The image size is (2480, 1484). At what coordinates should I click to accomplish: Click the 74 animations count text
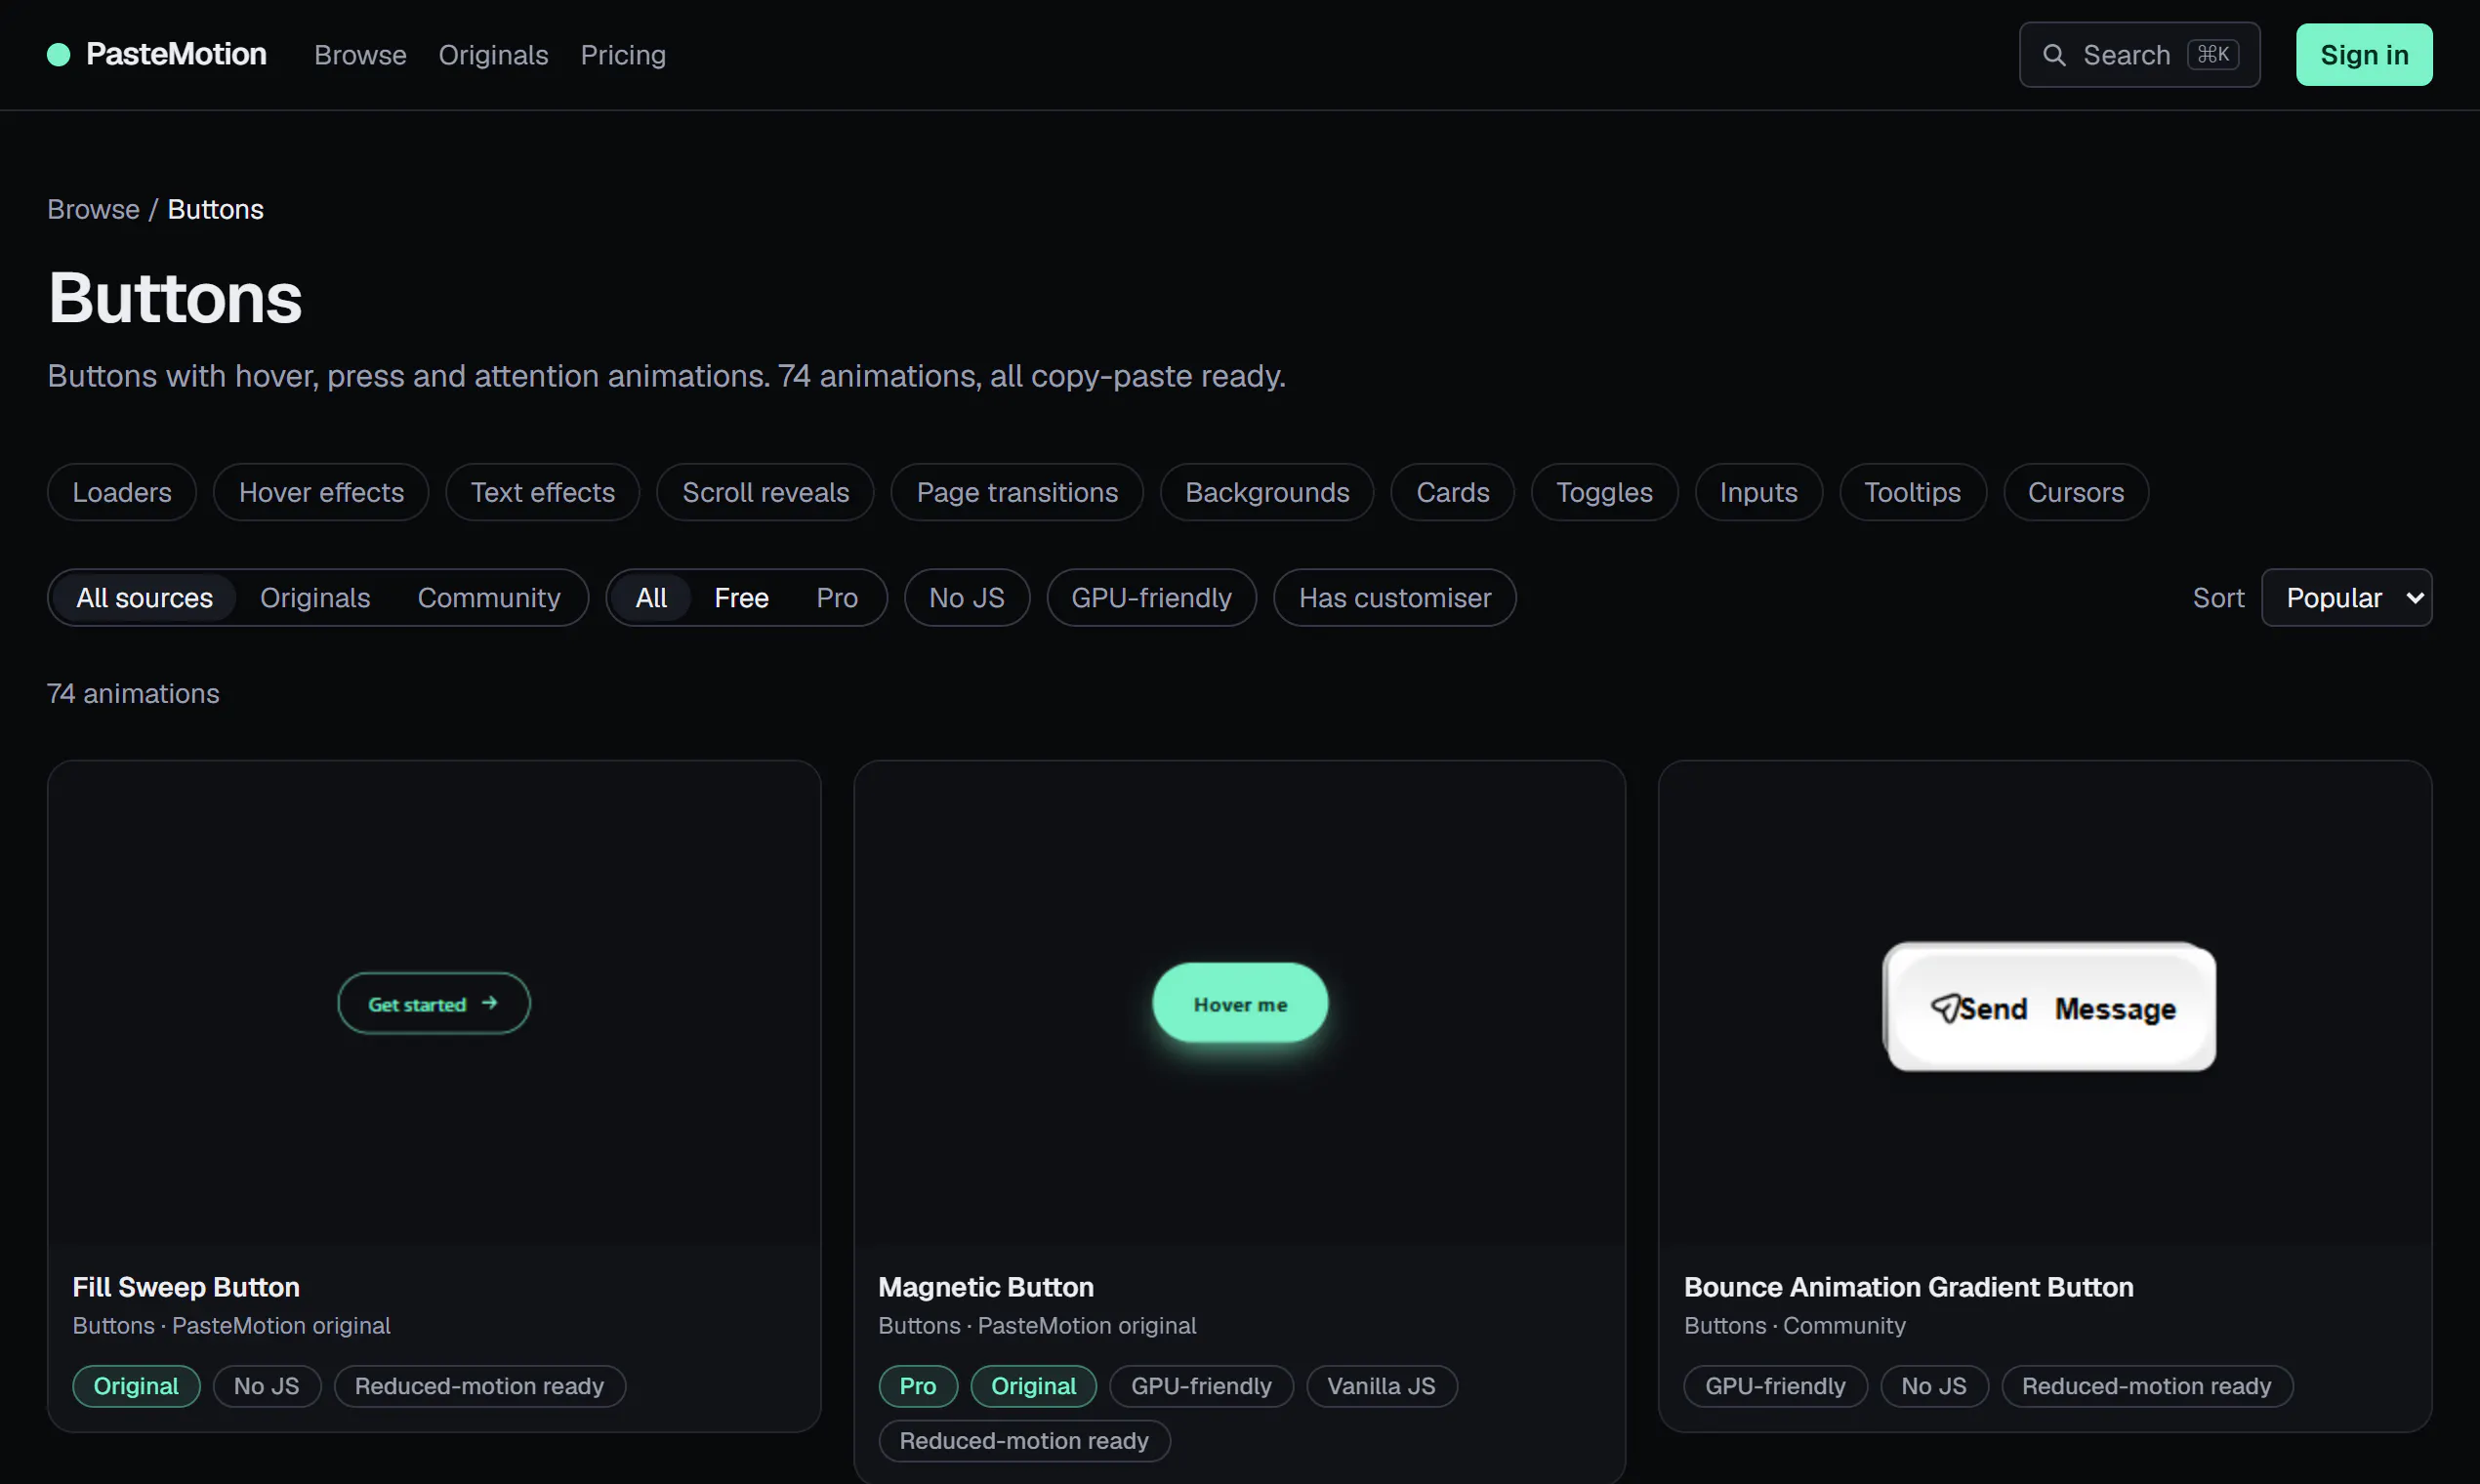point(133,693)
